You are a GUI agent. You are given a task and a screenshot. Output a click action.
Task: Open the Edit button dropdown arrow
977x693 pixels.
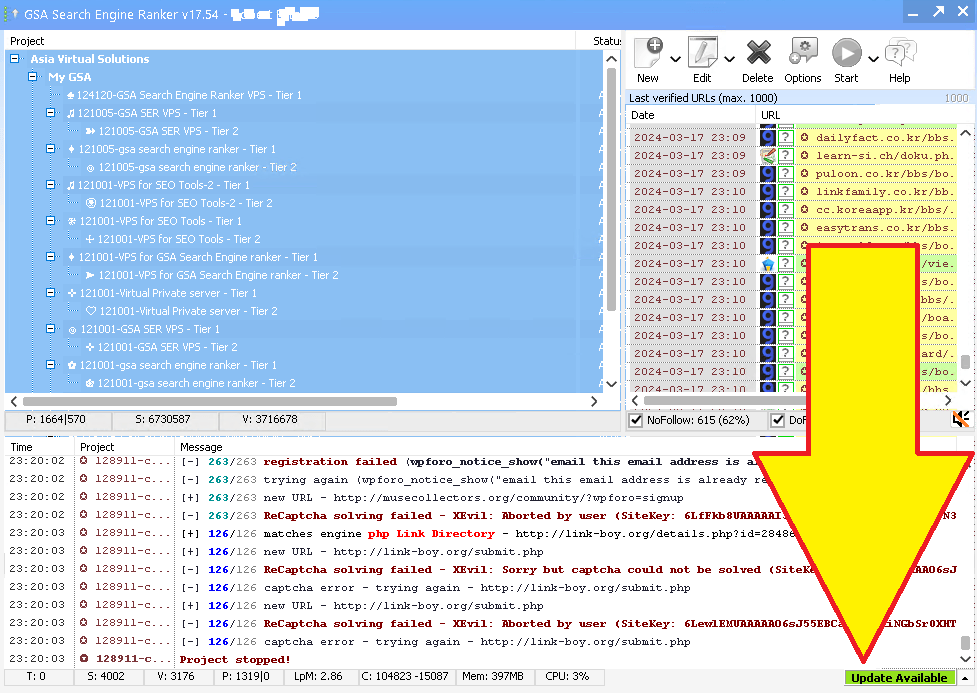[x=729, y=59]
